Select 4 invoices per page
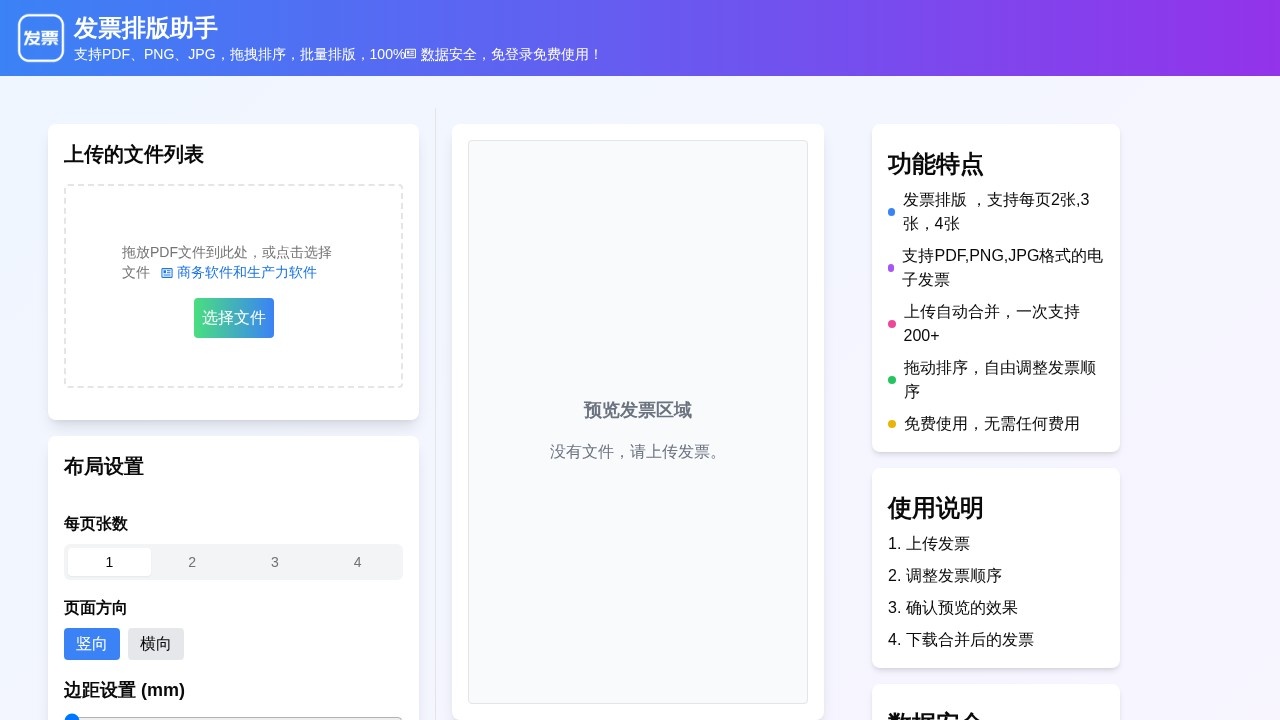The width and height of the screenshot is (1280, 720). coord(357,562)
